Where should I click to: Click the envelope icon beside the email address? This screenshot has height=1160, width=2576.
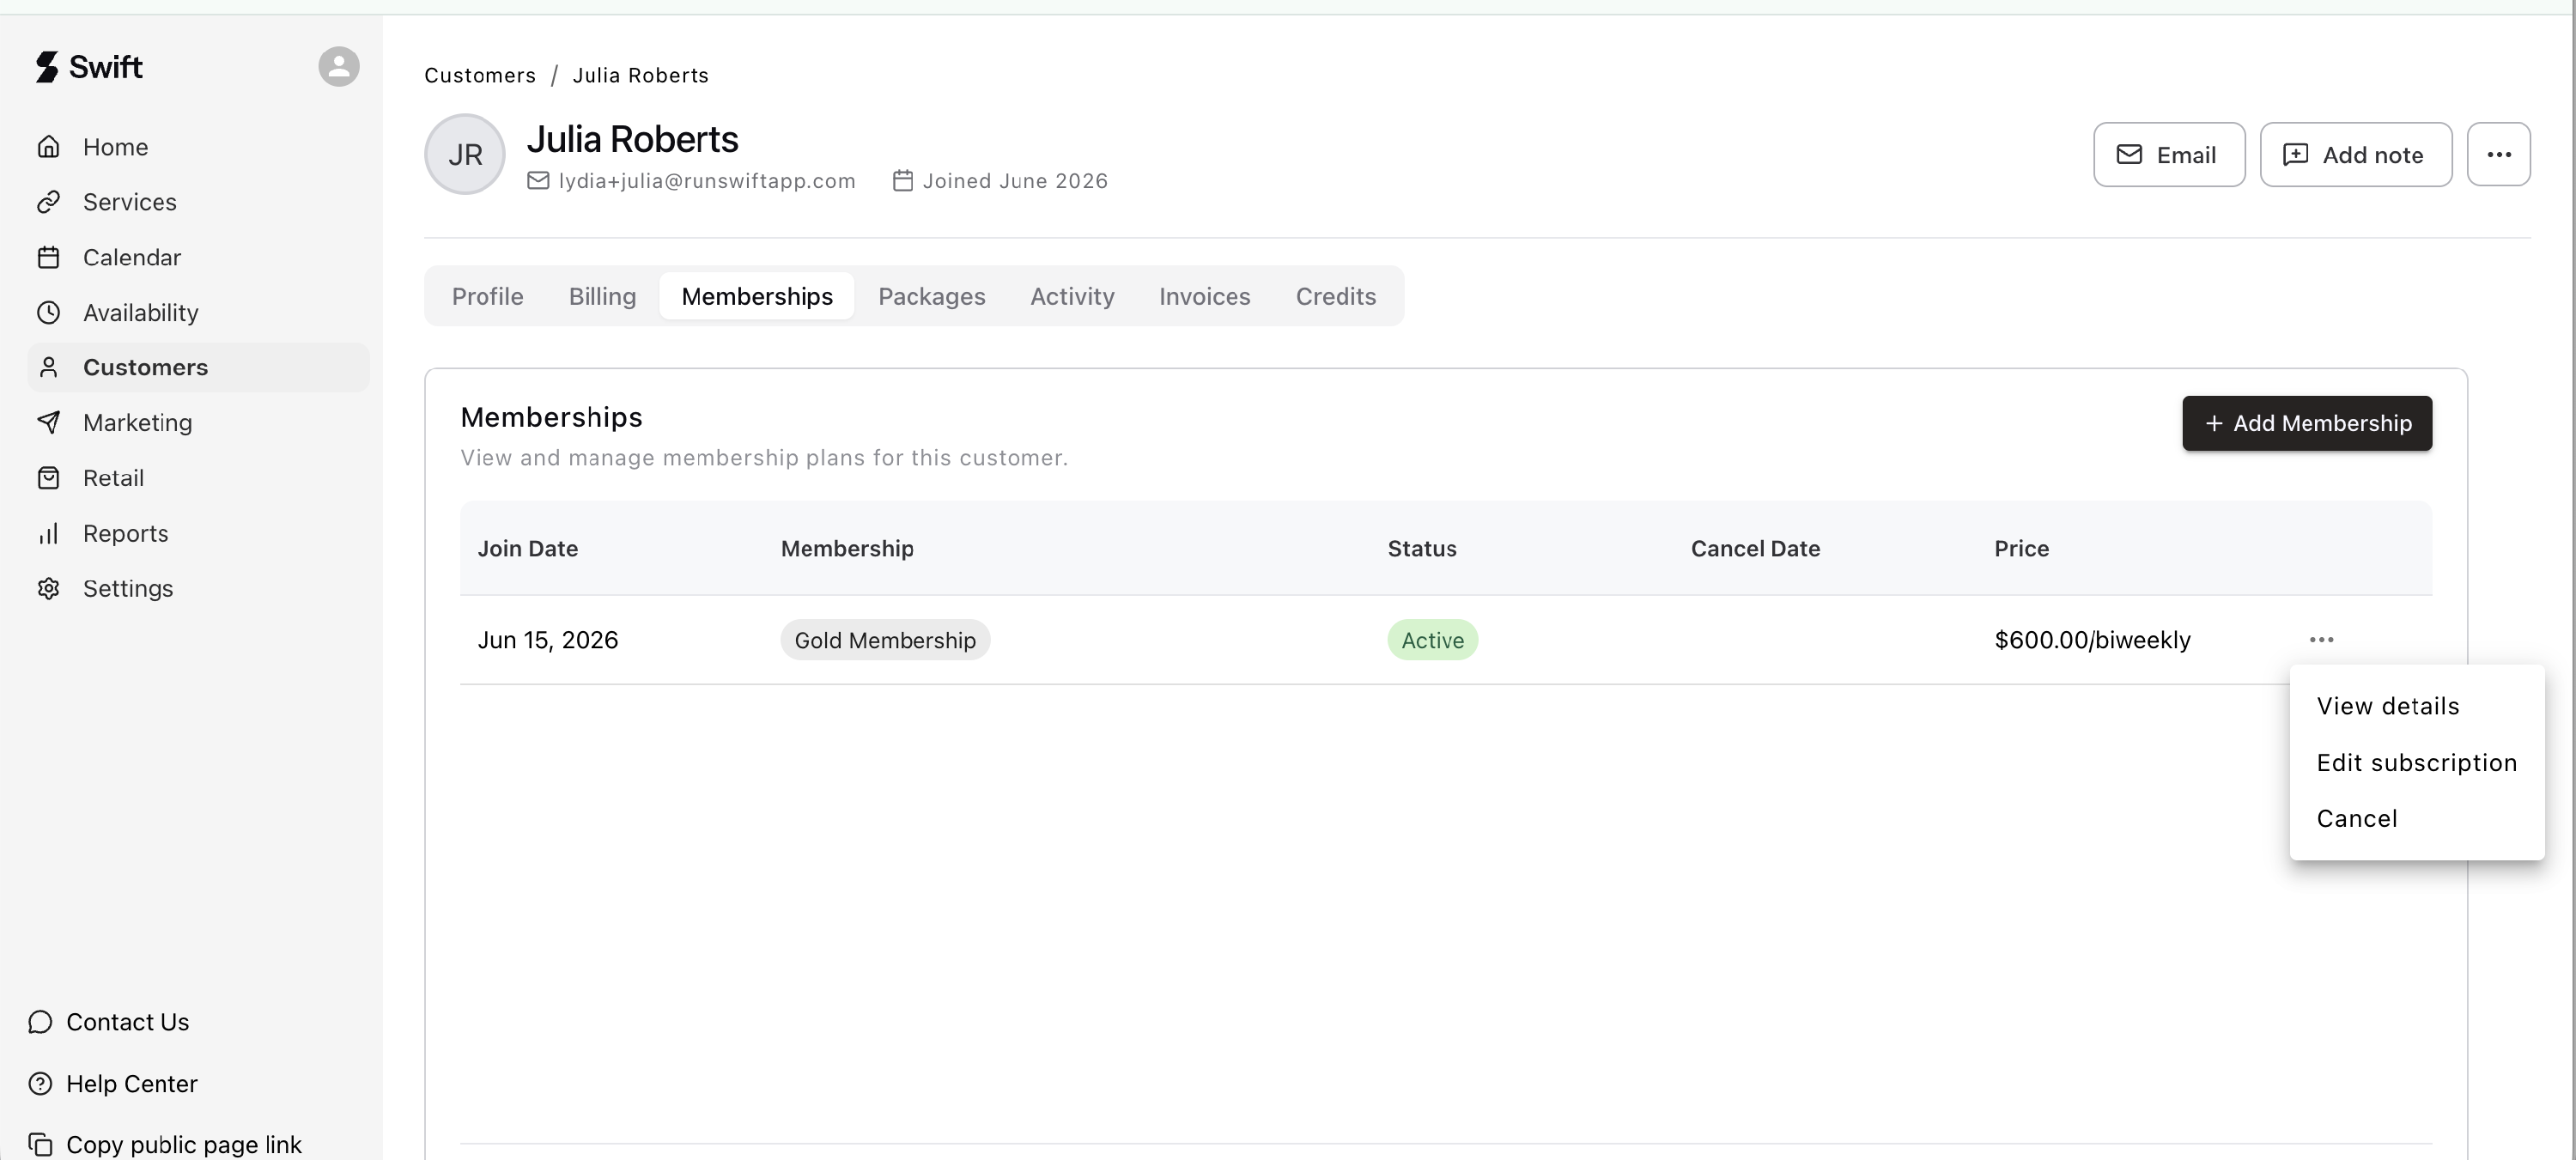click(x=538, y=181)
